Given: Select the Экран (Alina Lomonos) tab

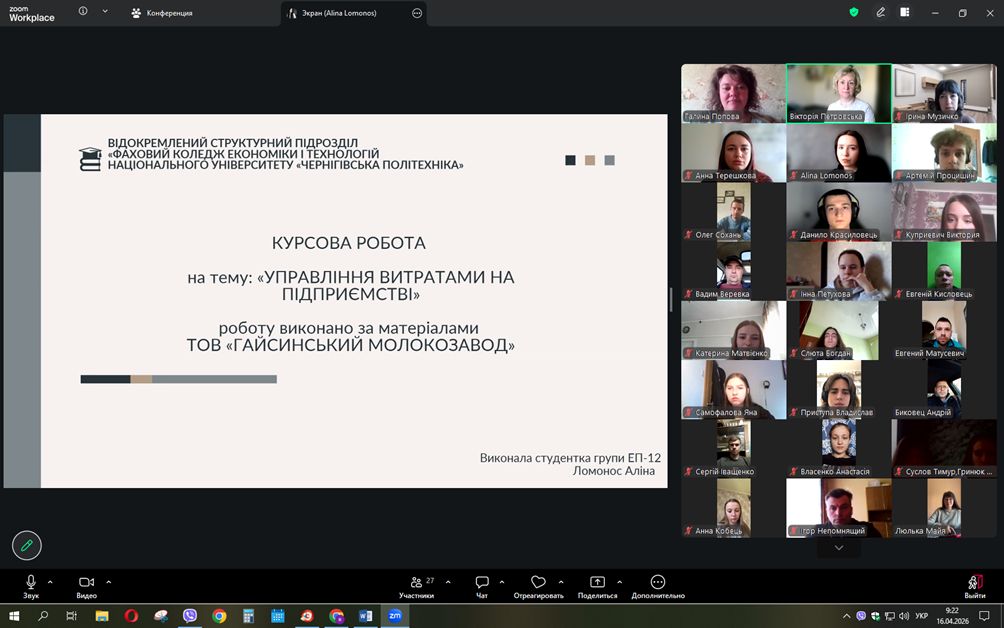Looking at the screenshot, I should coord(340,13).
